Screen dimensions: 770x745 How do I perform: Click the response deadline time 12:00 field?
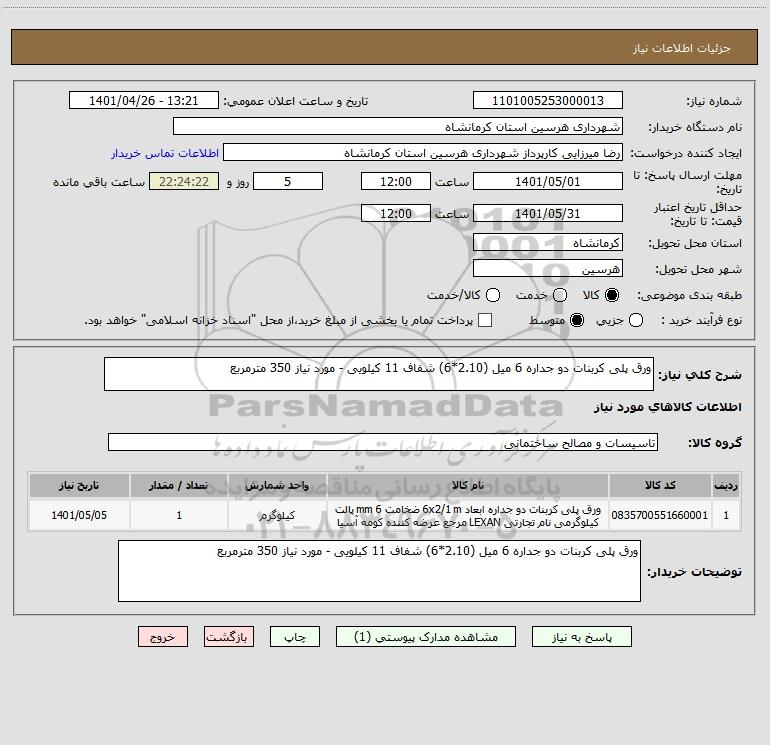click(x=396, y=181)
